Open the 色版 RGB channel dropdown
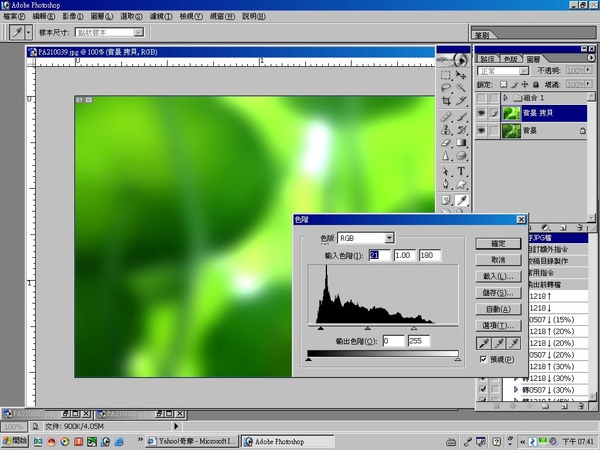 (389, 238)
